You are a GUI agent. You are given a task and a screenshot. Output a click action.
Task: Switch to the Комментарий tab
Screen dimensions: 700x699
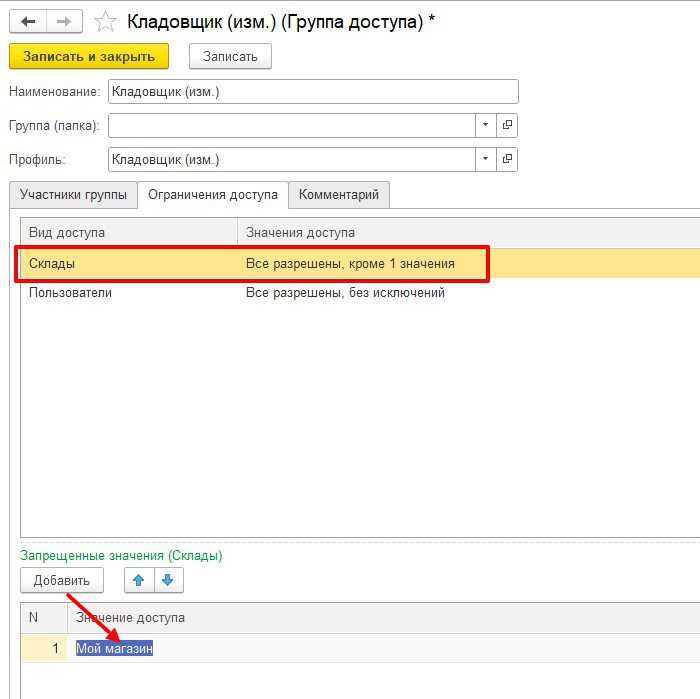[x=339, y=195]
